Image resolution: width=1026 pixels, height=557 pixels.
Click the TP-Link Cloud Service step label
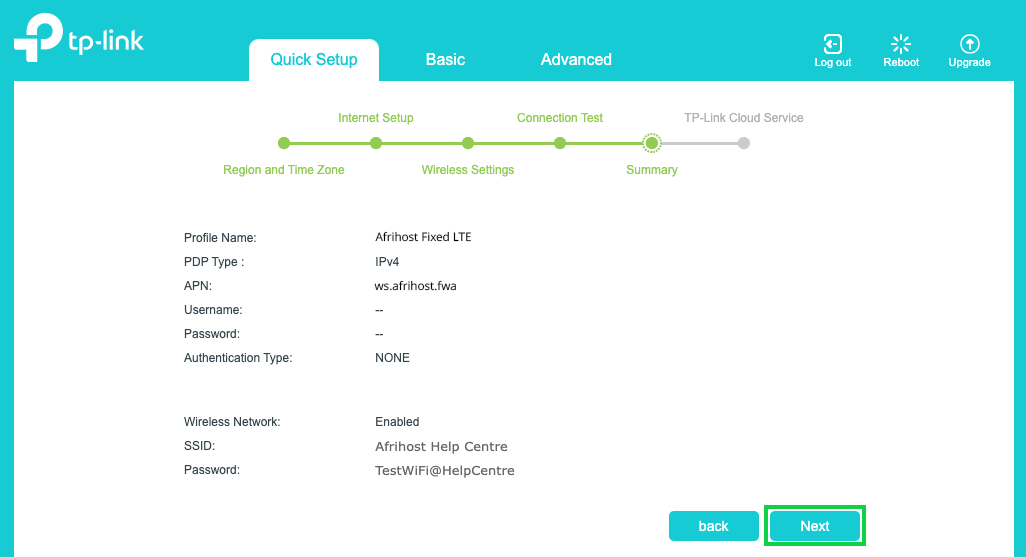point(743,118)
